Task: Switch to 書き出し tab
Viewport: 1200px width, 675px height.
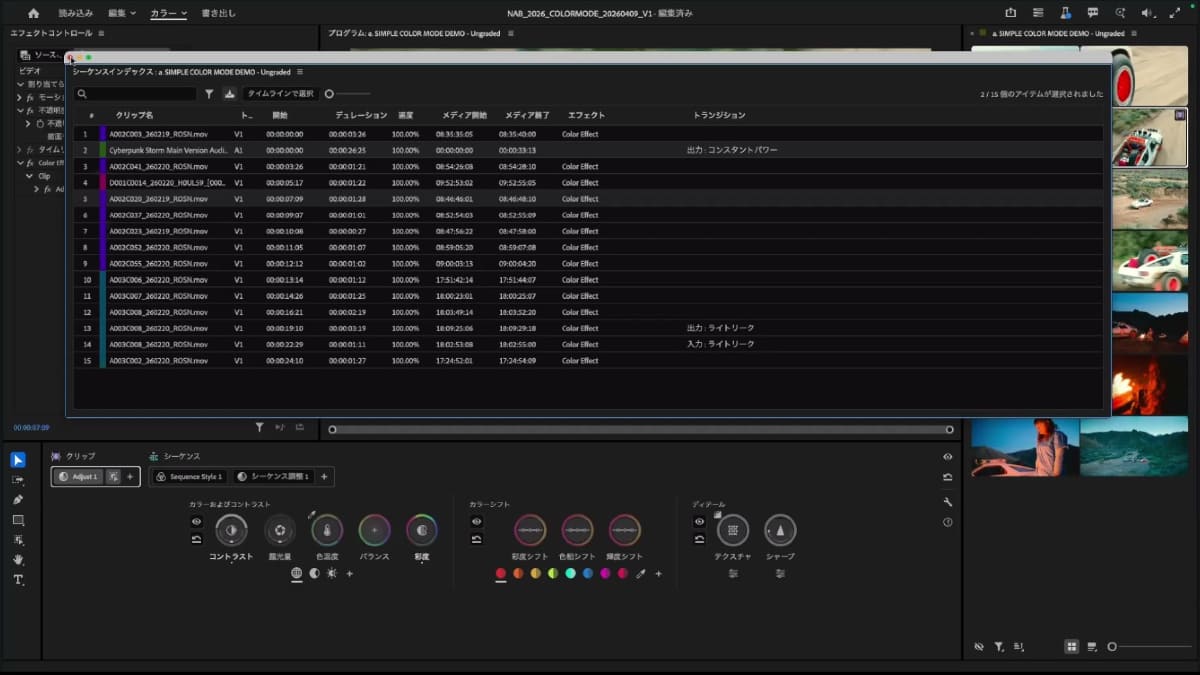Action: (x=218, y=13)
